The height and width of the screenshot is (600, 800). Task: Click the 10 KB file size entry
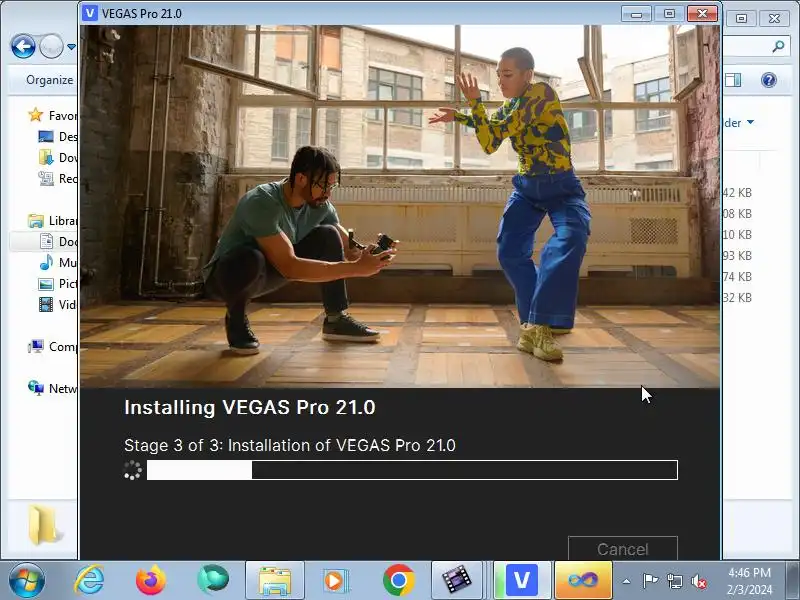pos(737,234)
